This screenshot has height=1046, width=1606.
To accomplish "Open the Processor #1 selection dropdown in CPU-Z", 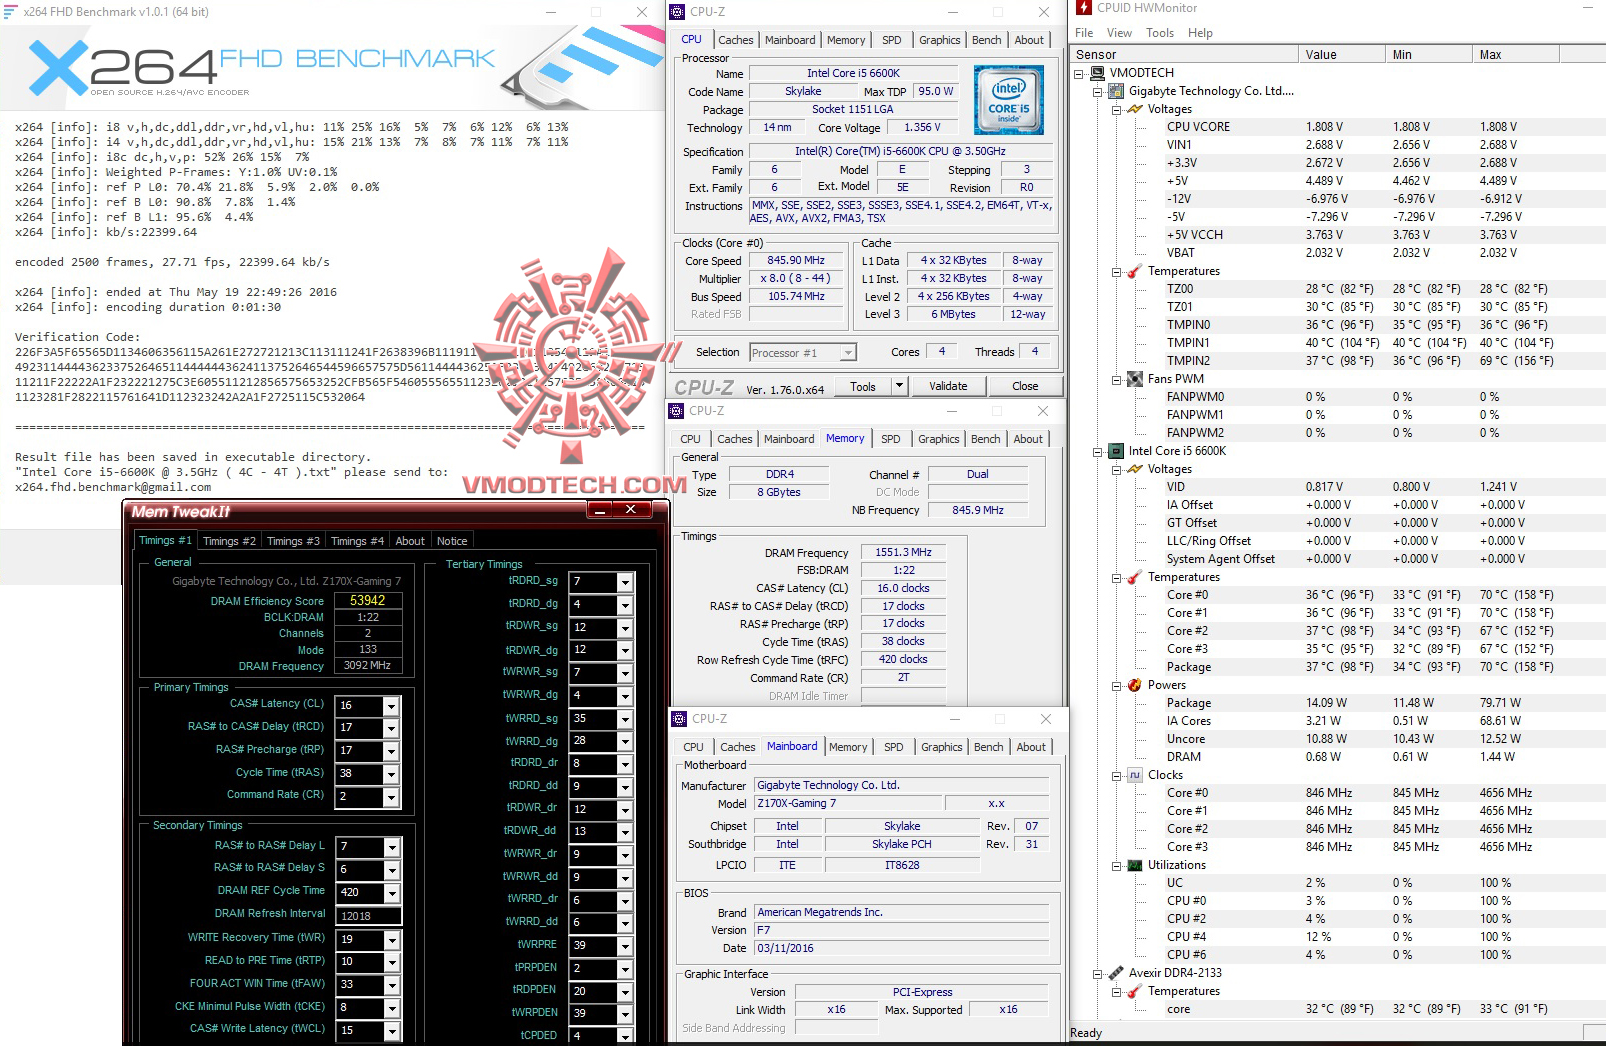I will (848, 353).
